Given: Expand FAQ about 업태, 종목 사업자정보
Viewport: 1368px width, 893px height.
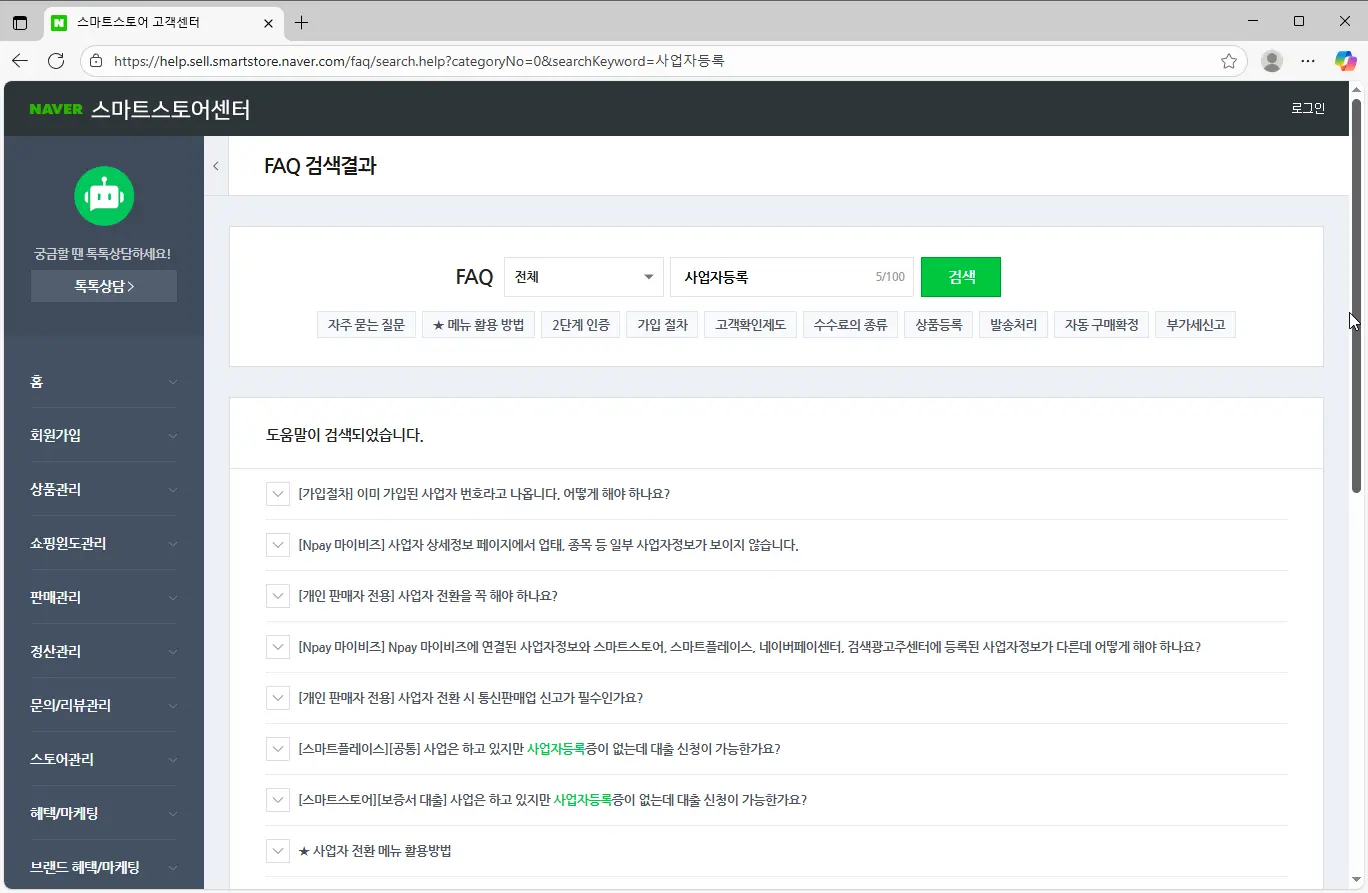Looking at the screenshot, I should coord(278,545).
